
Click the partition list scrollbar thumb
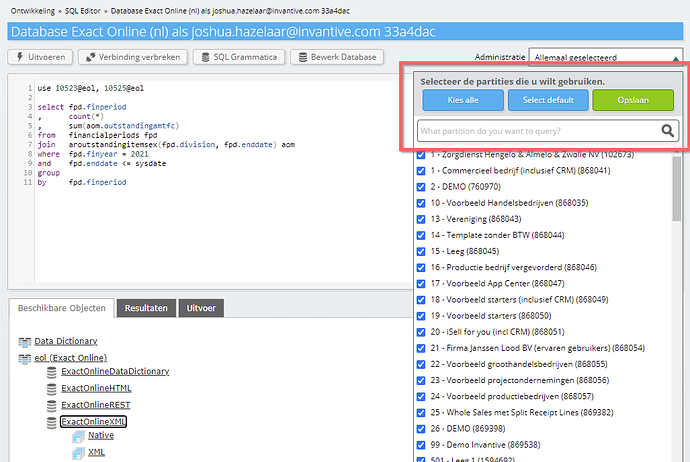[676, 188]
